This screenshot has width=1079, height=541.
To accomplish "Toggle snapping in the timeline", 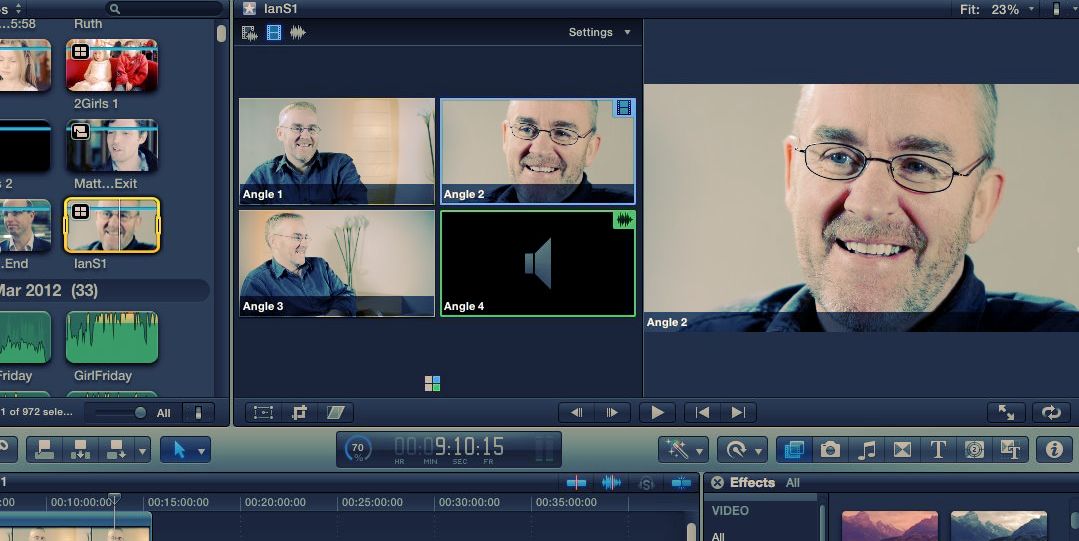I will coord(681,483).
